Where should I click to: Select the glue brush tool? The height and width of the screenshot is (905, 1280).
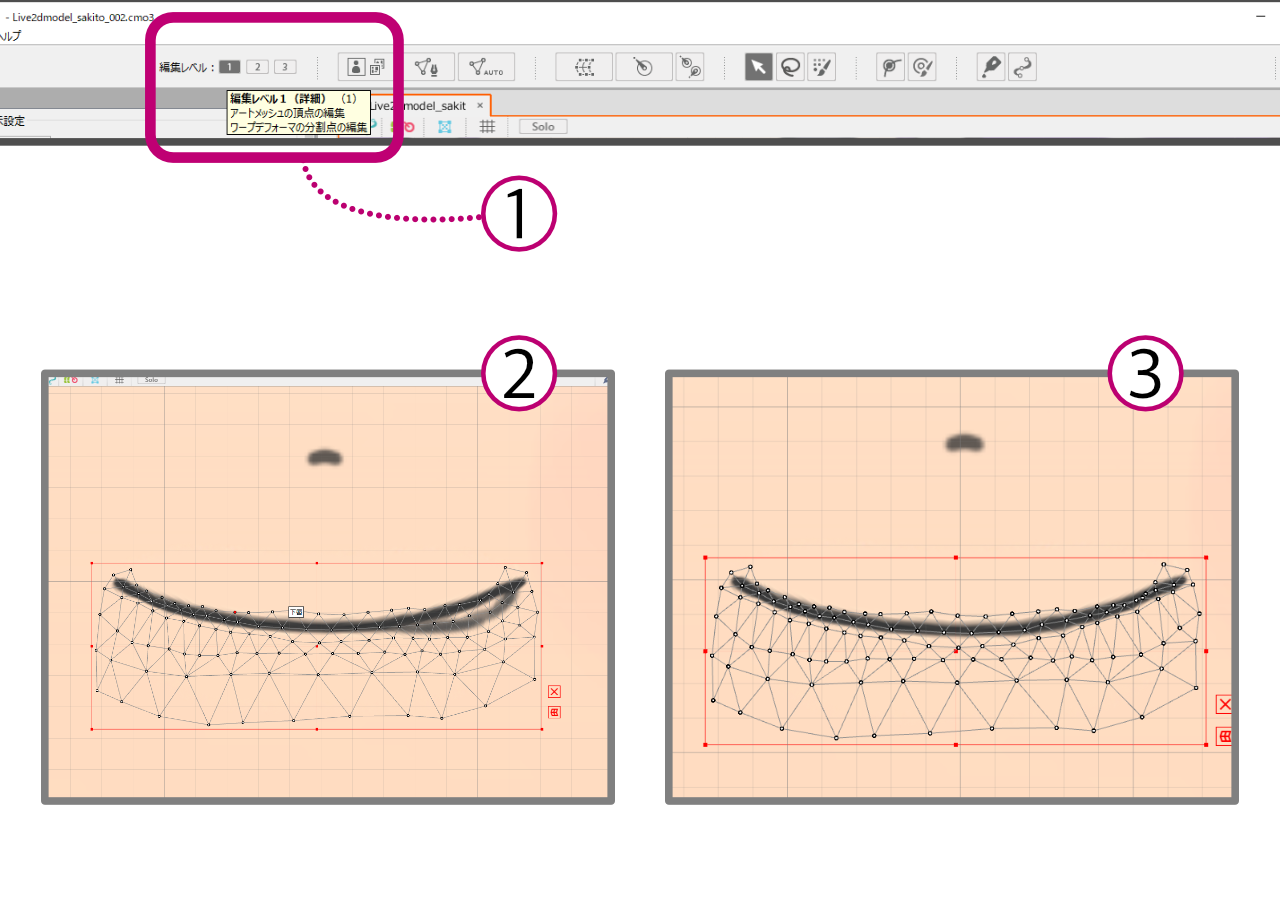(922, 67)
